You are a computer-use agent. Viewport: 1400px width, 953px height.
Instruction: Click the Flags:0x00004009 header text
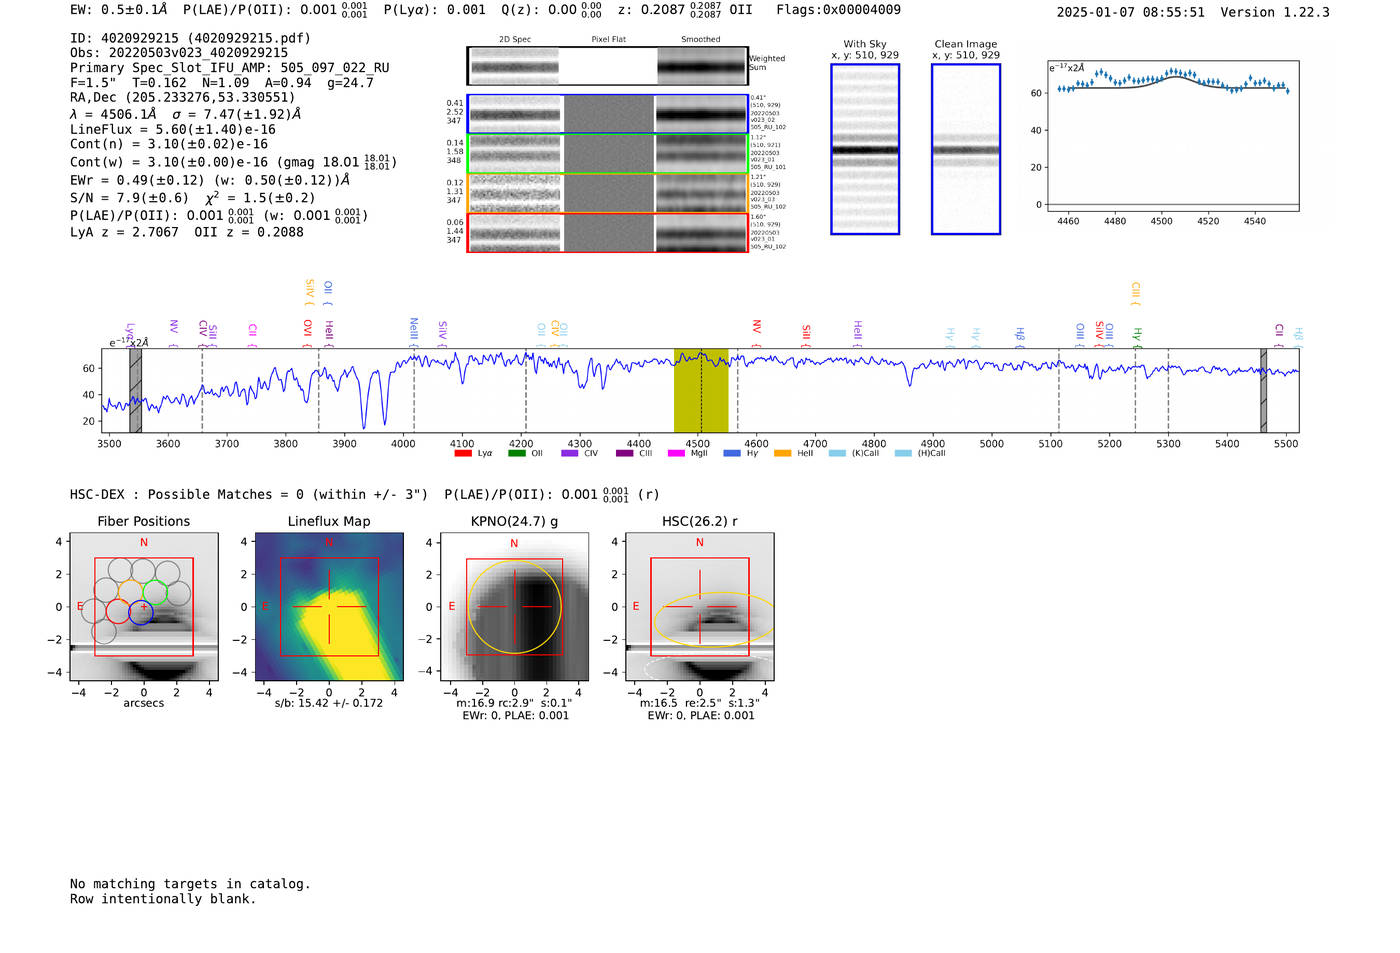point(838,10)
